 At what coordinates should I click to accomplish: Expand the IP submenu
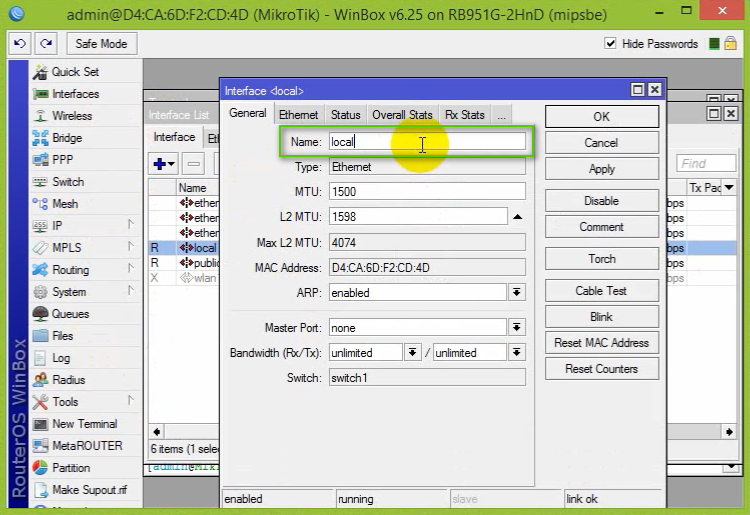click(x=131, y=225)
